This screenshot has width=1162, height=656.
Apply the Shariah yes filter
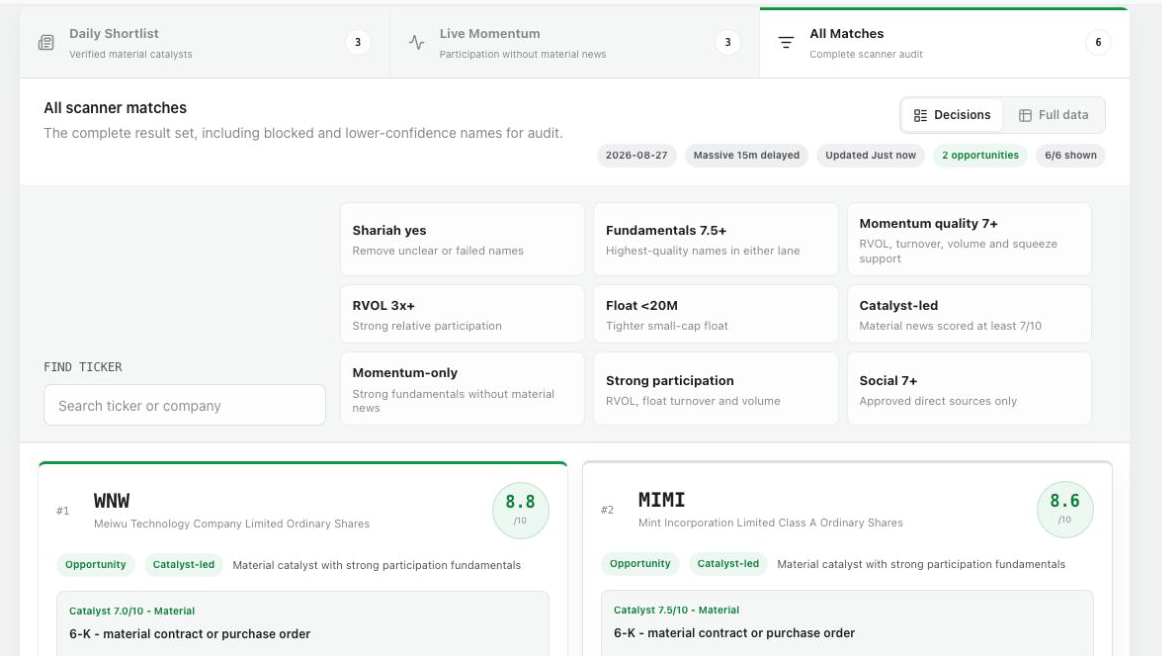point(462,239)
